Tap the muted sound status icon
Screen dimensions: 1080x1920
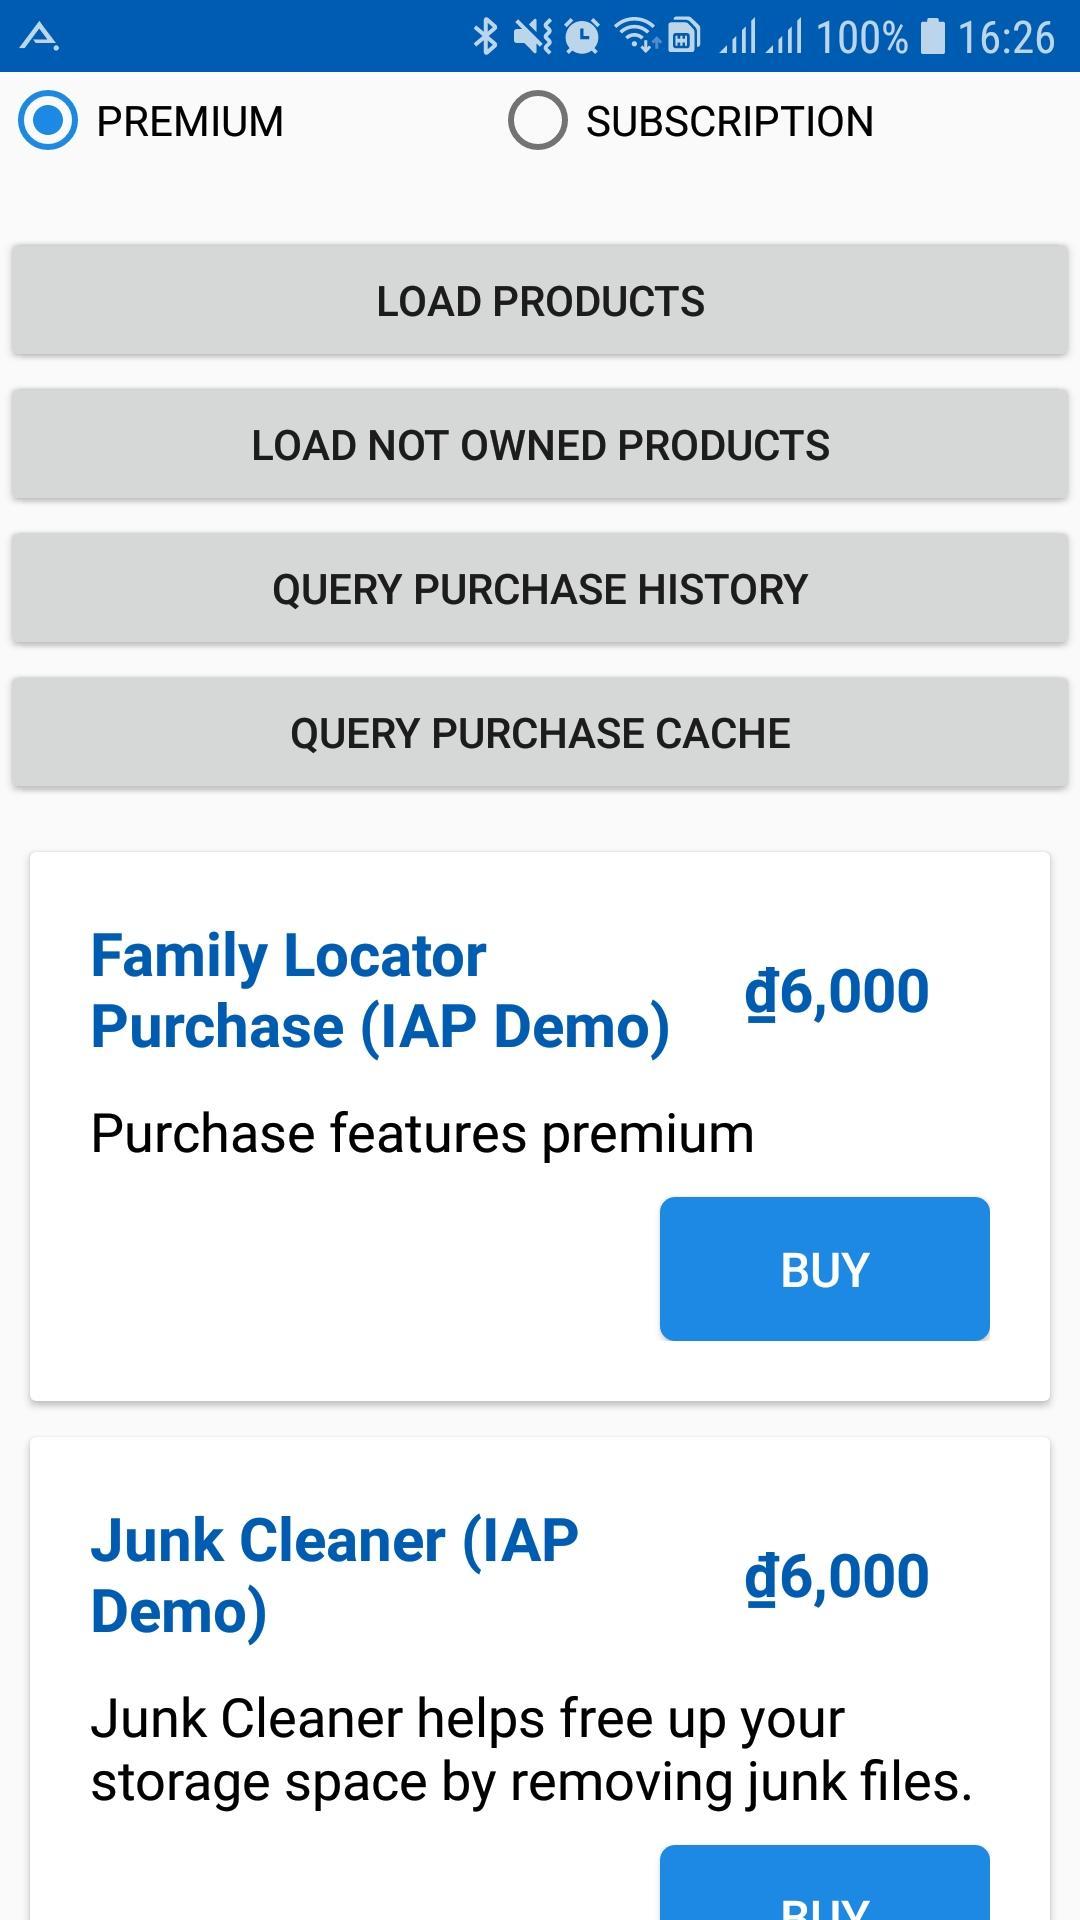tap(532, 37)
